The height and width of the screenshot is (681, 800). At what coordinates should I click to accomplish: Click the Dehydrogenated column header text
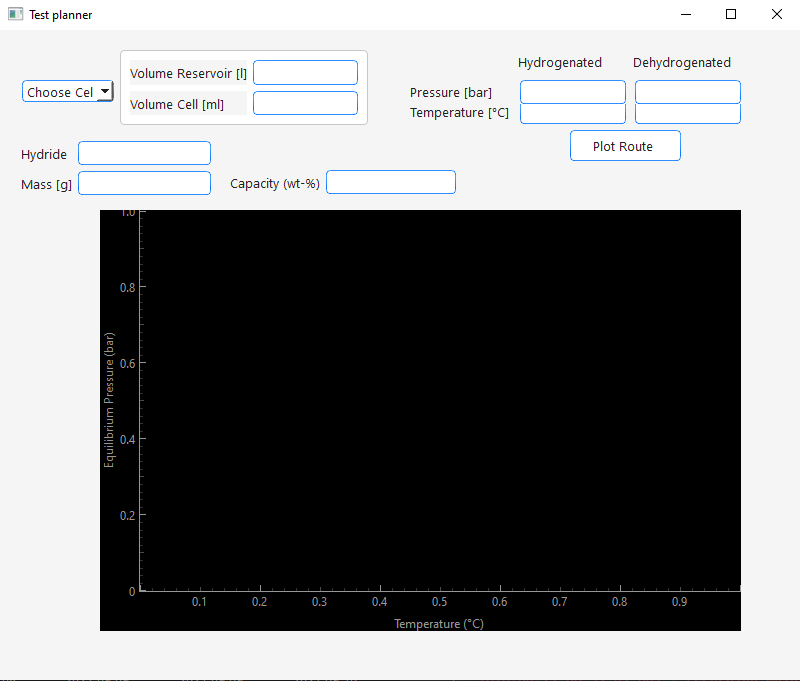[682, 63]
